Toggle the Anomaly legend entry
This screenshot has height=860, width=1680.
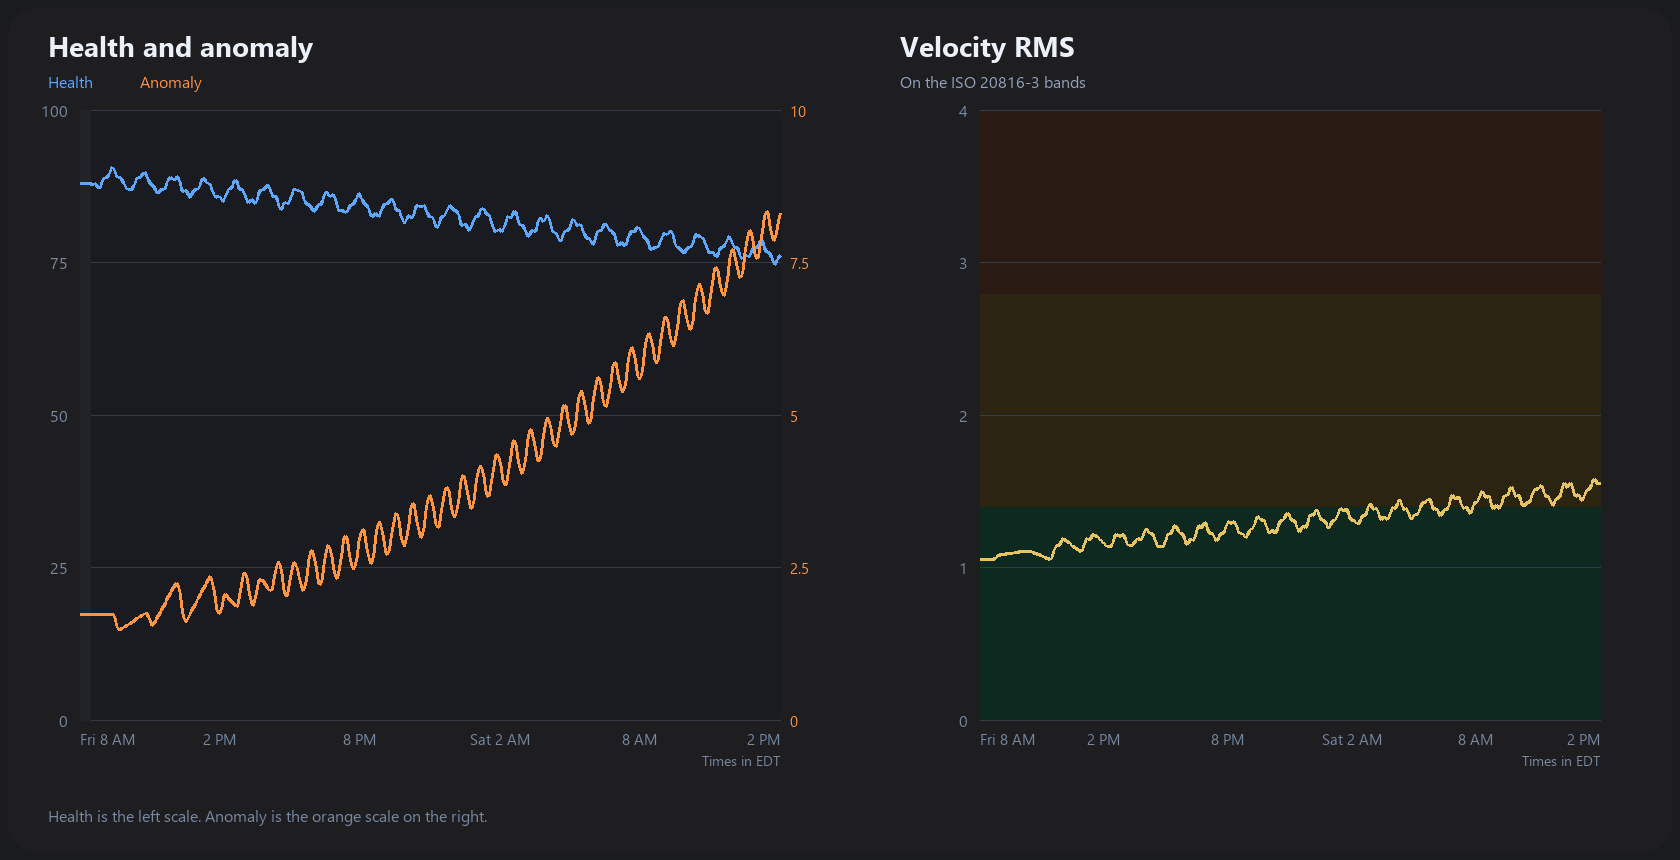pos(171,83)
